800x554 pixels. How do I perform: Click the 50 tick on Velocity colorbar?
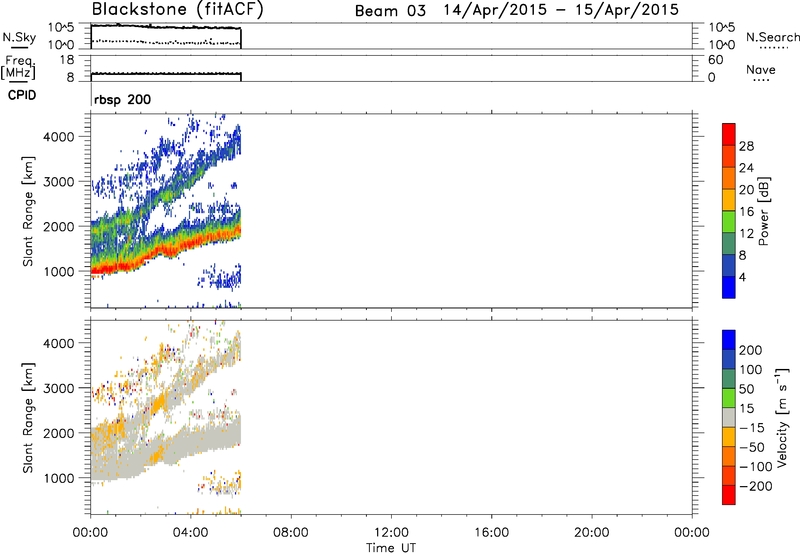[746, 389]
